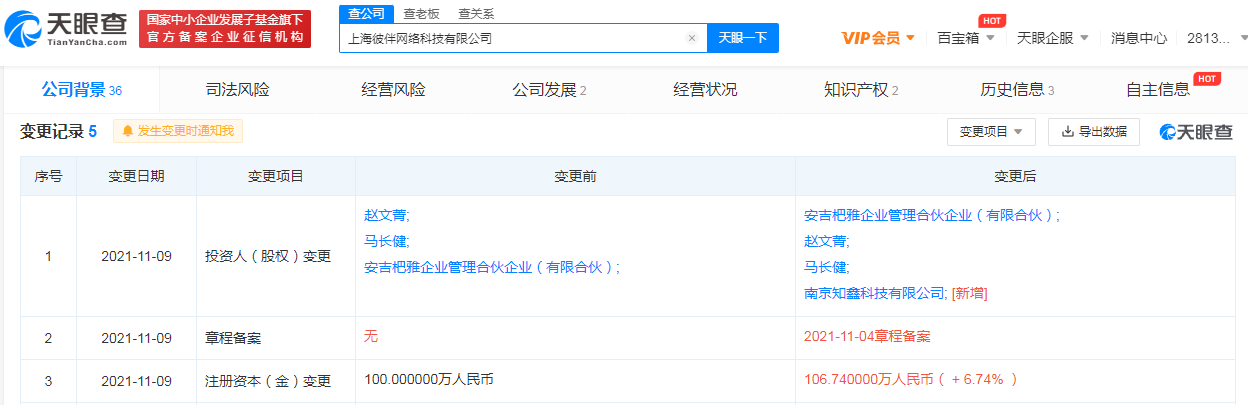Expand the 百宝箱 dropdown
1248x405 pixels.
[x=965, y=38]
